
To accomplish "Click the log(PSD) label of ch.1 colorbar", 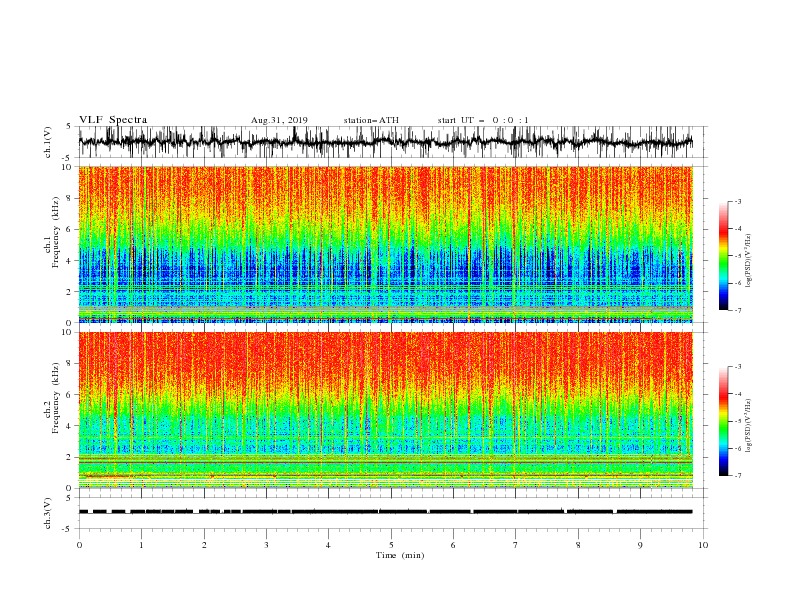I will click(748, 261).
